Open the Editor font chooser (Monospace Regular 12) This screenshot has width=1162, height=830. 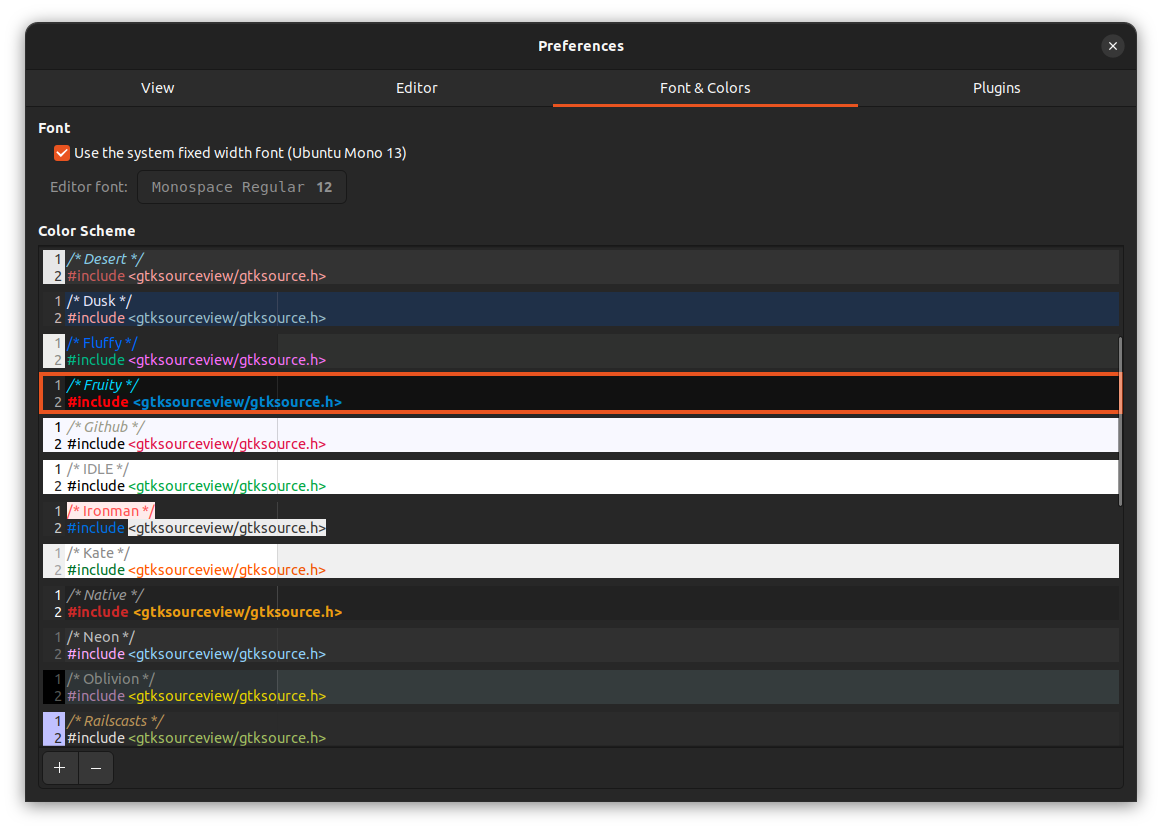(x=242, y=186)
